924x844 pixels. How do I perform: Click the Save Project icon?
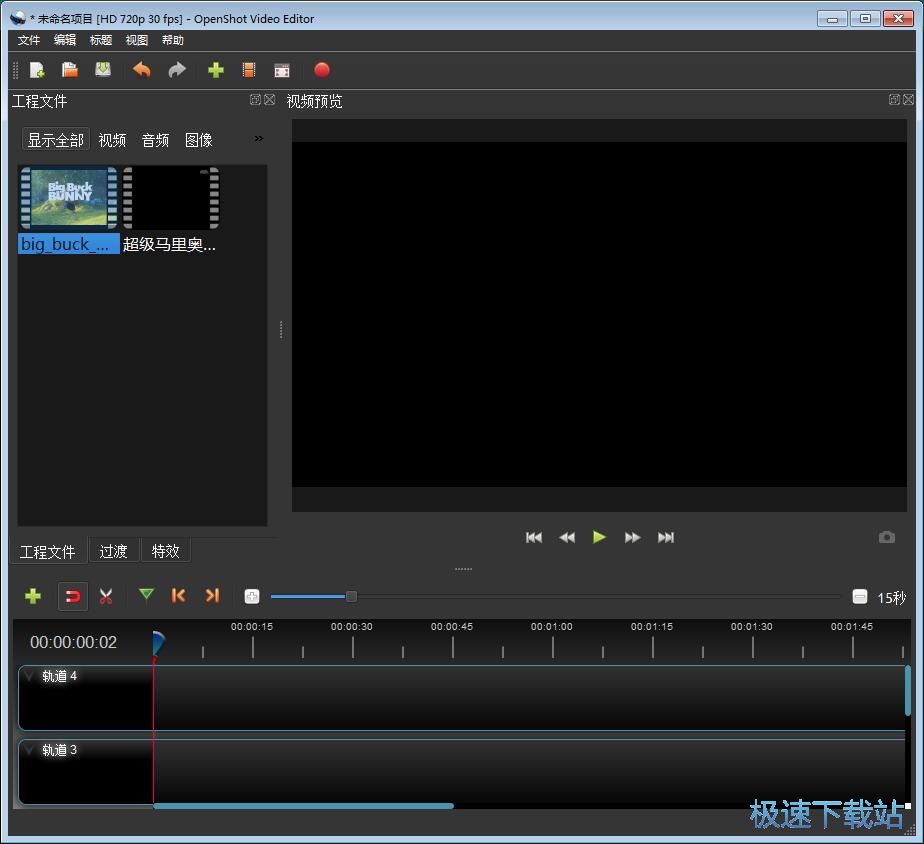click(x=103, y=70)
